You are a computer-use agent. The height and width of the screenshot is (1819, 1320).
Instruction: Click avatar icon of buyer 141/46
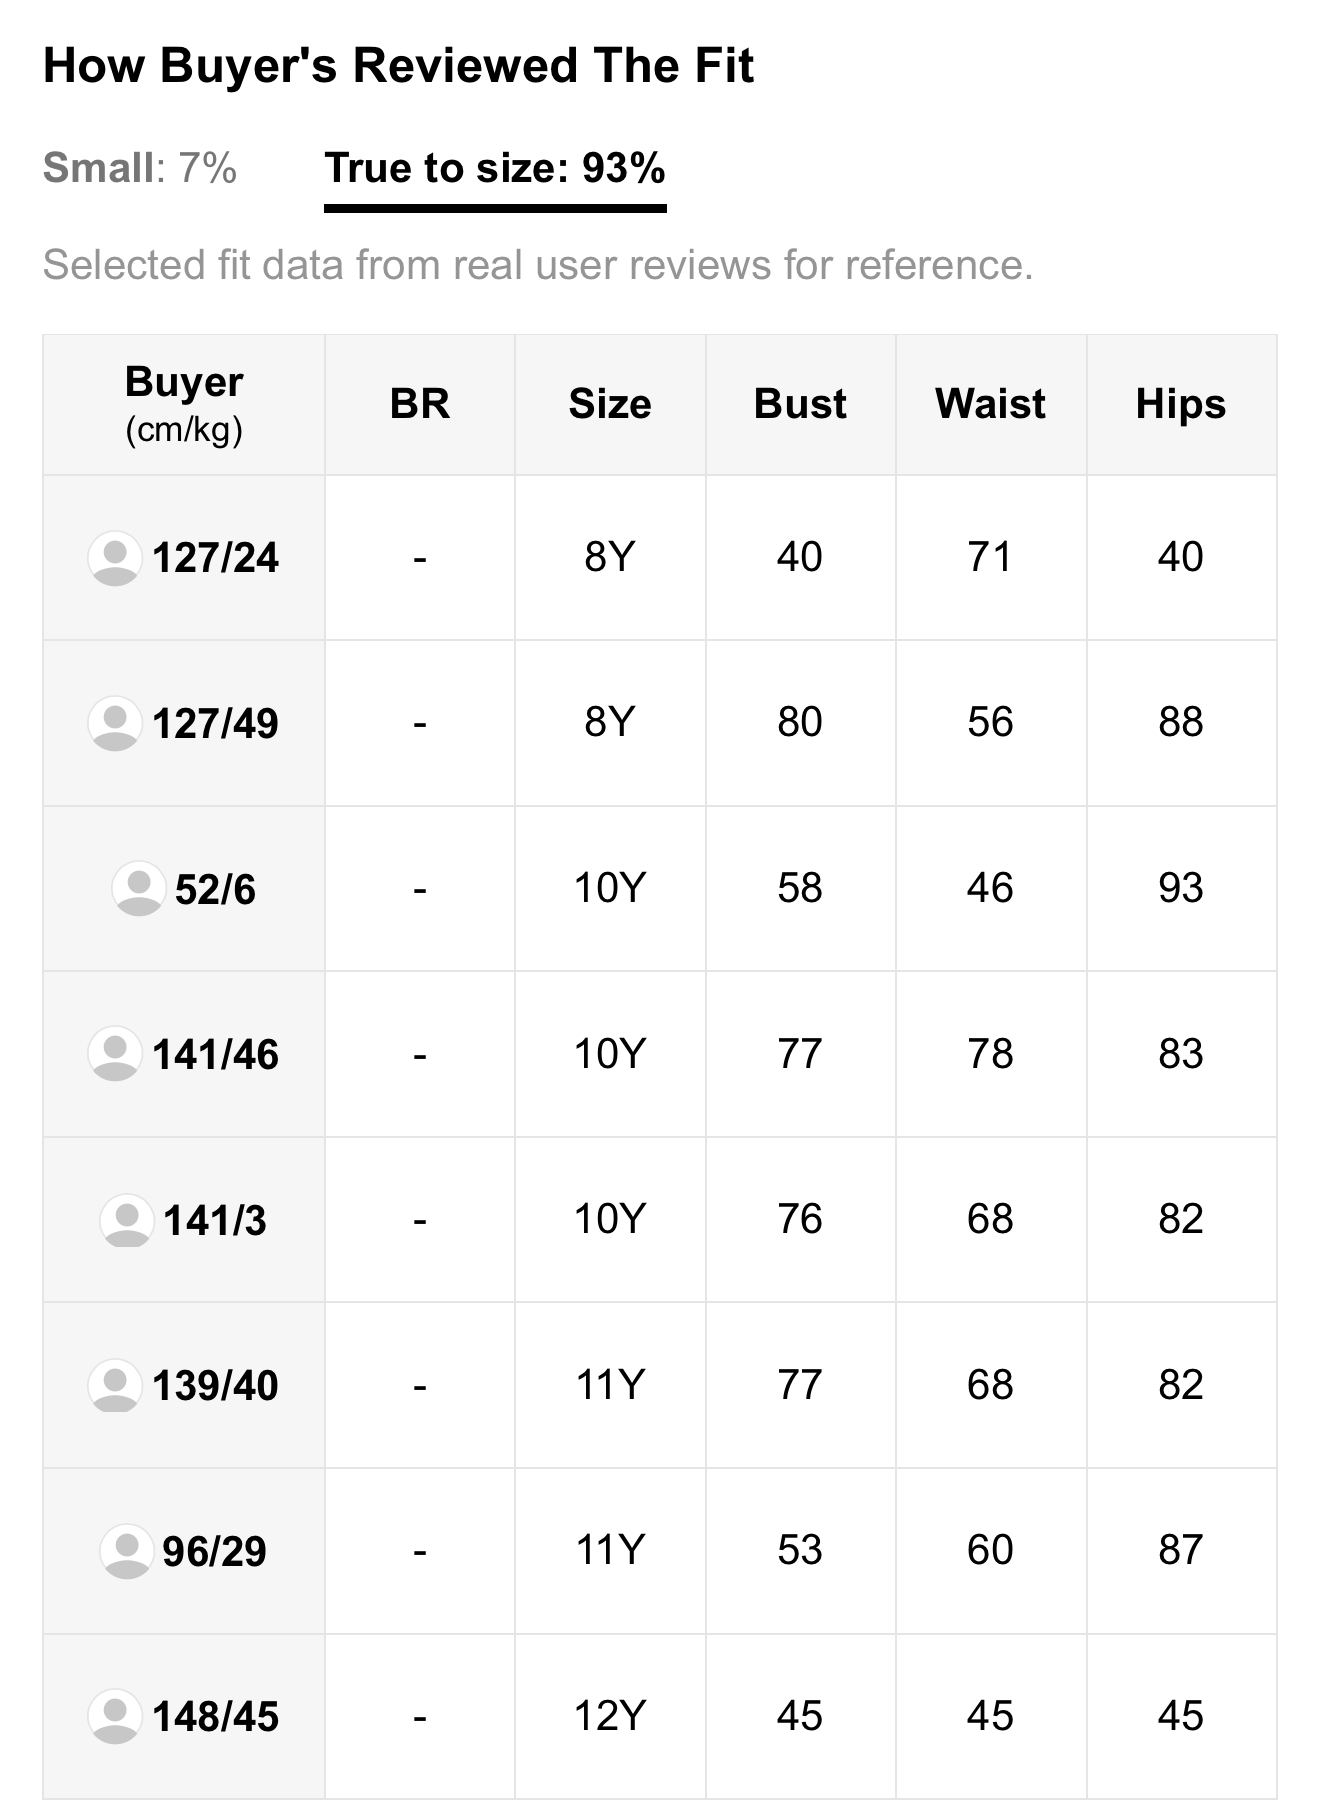click(x=115, y=1054)
